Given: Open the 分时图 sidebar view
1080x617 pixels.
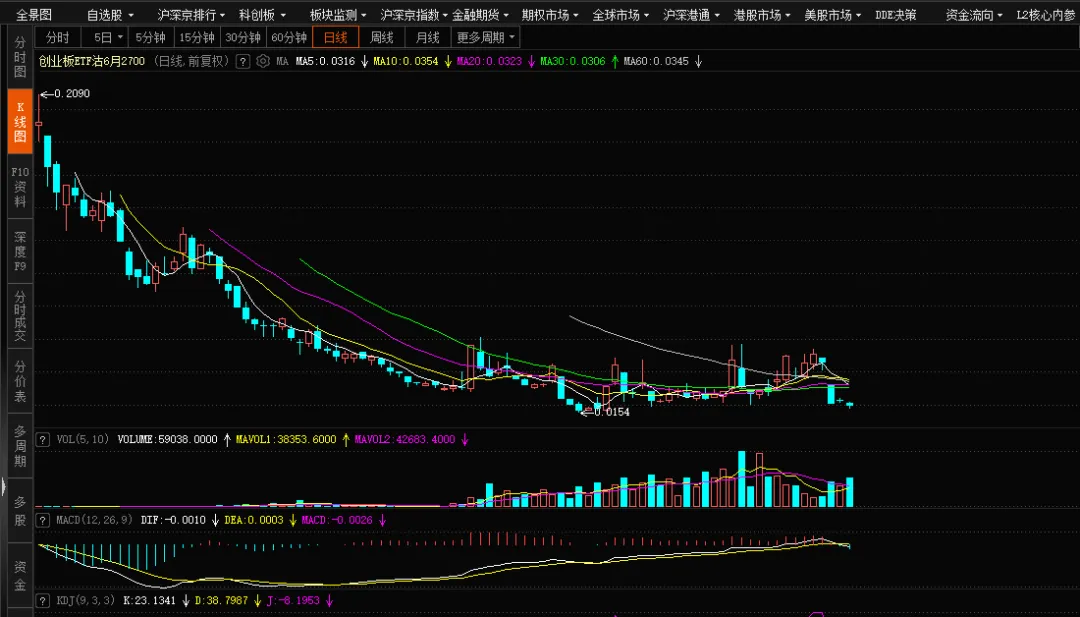Looking at the screenshot, I should pos(20,57).
